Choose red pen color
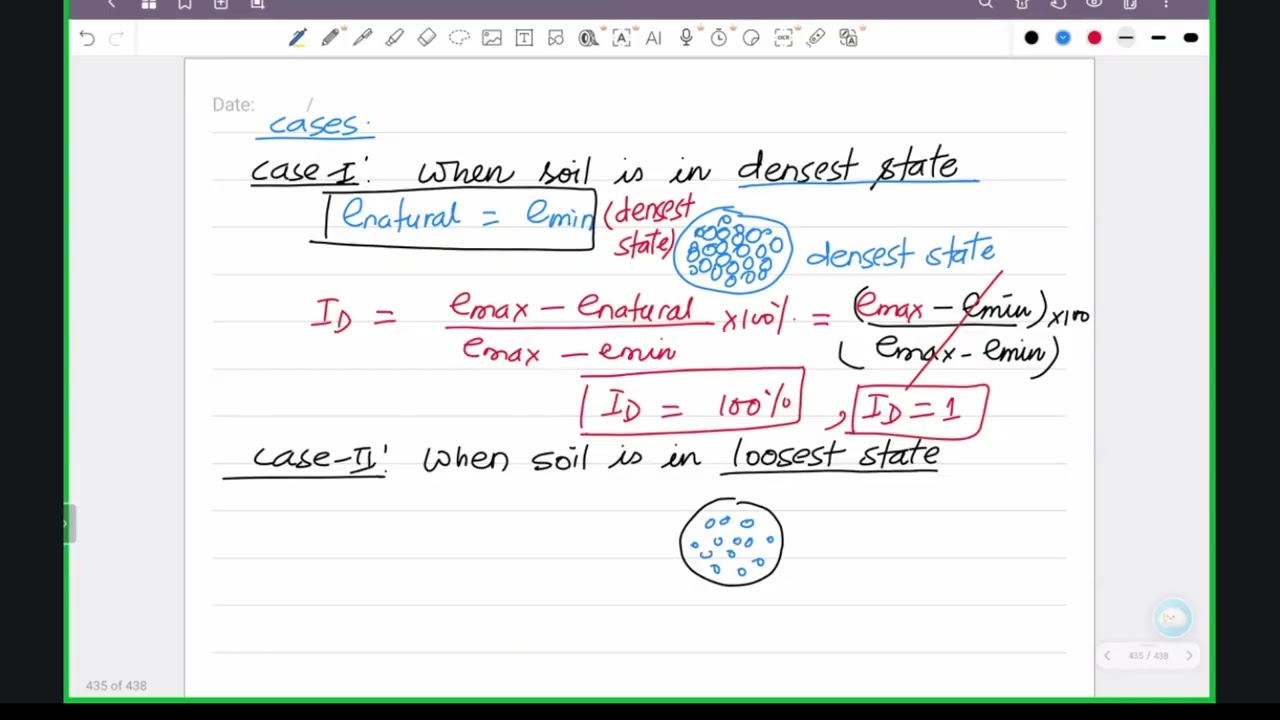Viewport: 1280px width, 720px height. click(x=1095, y=38)
